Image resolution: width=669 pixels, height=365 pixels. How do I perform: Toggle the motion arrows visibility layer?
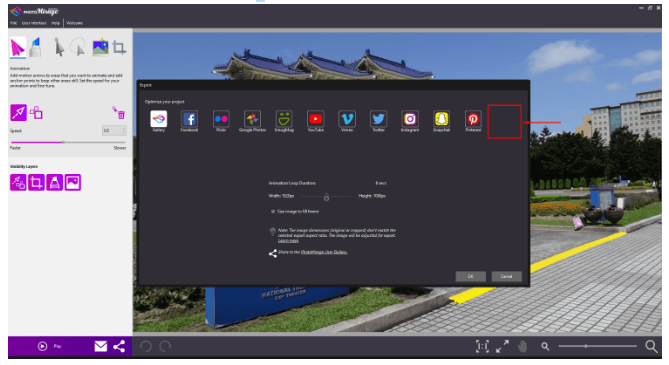[x=18, y=182]
